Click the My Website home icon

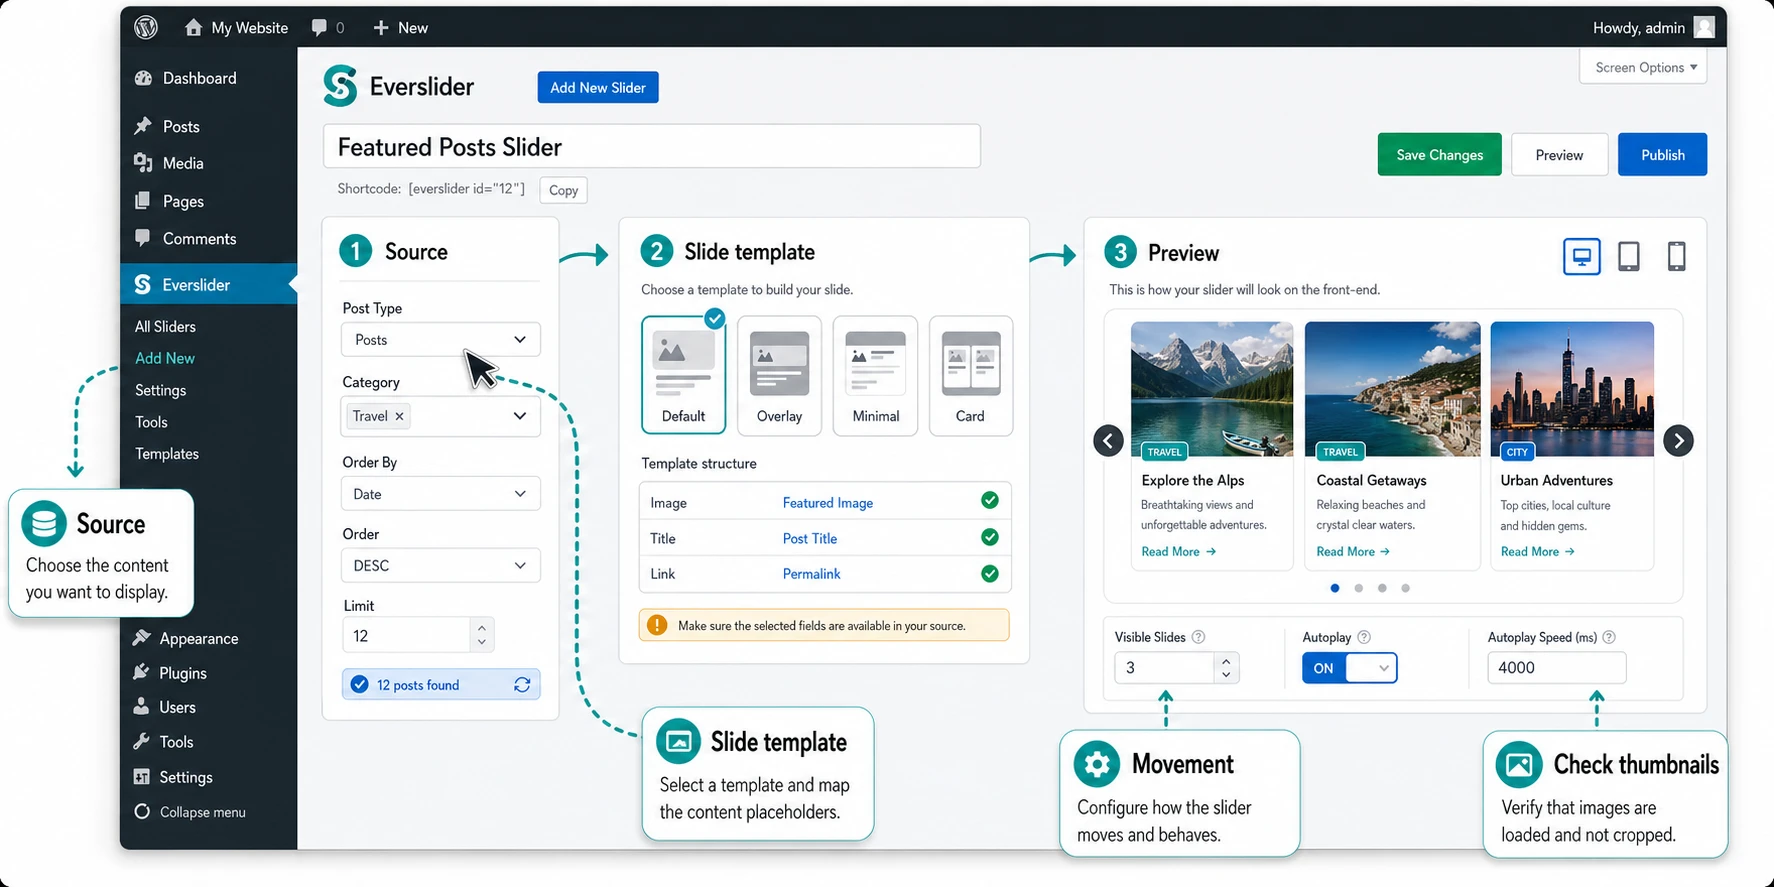coord(193,27)
